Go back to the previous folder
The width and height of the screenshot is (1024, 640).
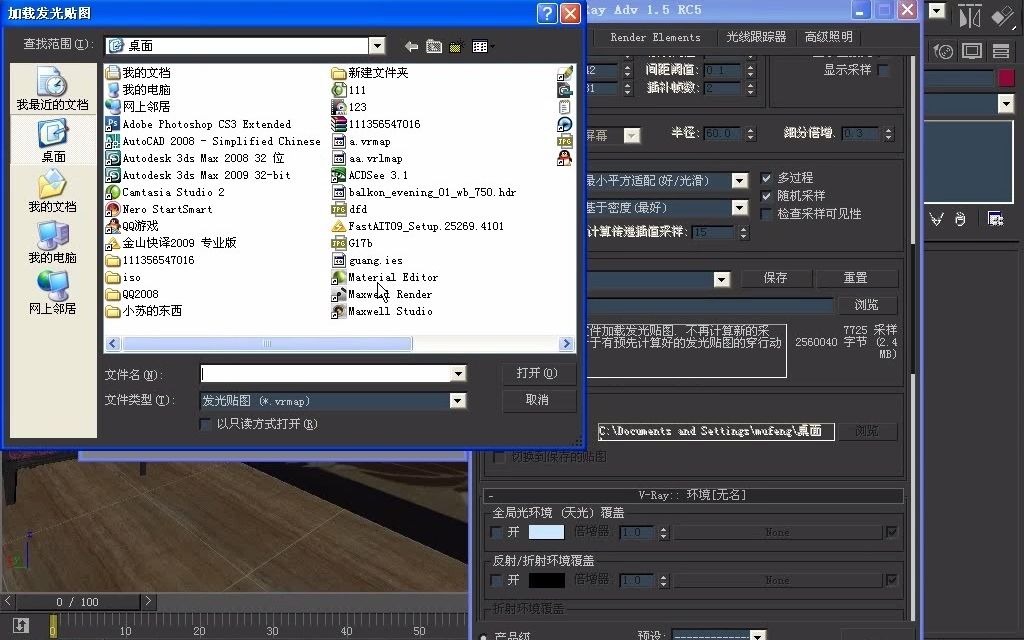pos(412,46)
